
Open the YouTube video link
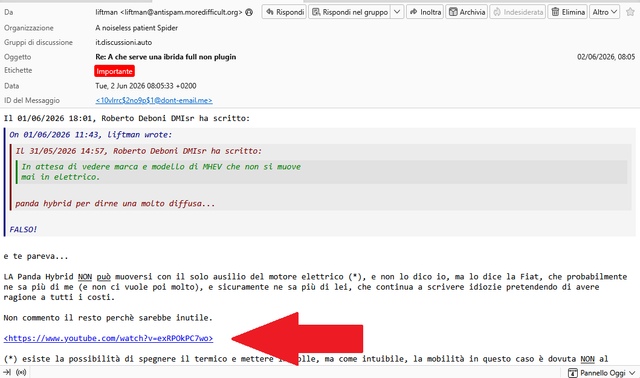108,338
